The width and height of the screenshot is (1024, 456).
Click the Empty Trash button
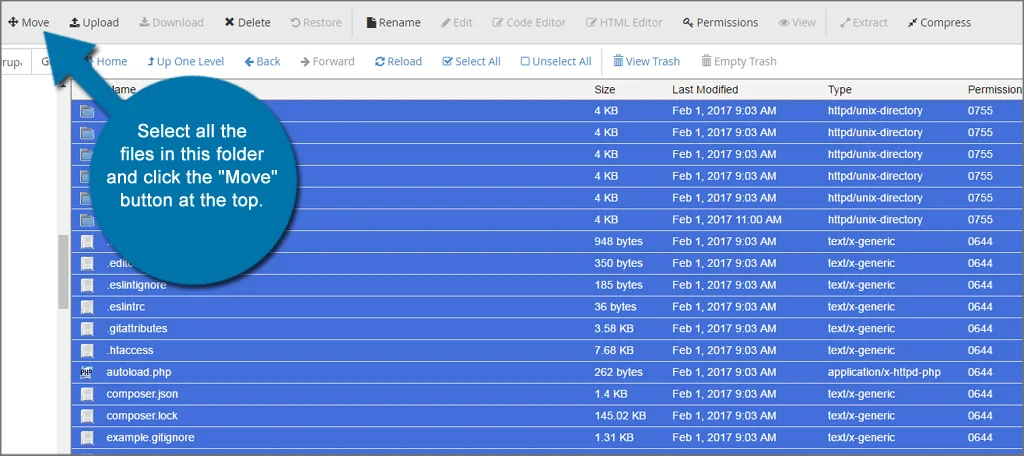739,61
